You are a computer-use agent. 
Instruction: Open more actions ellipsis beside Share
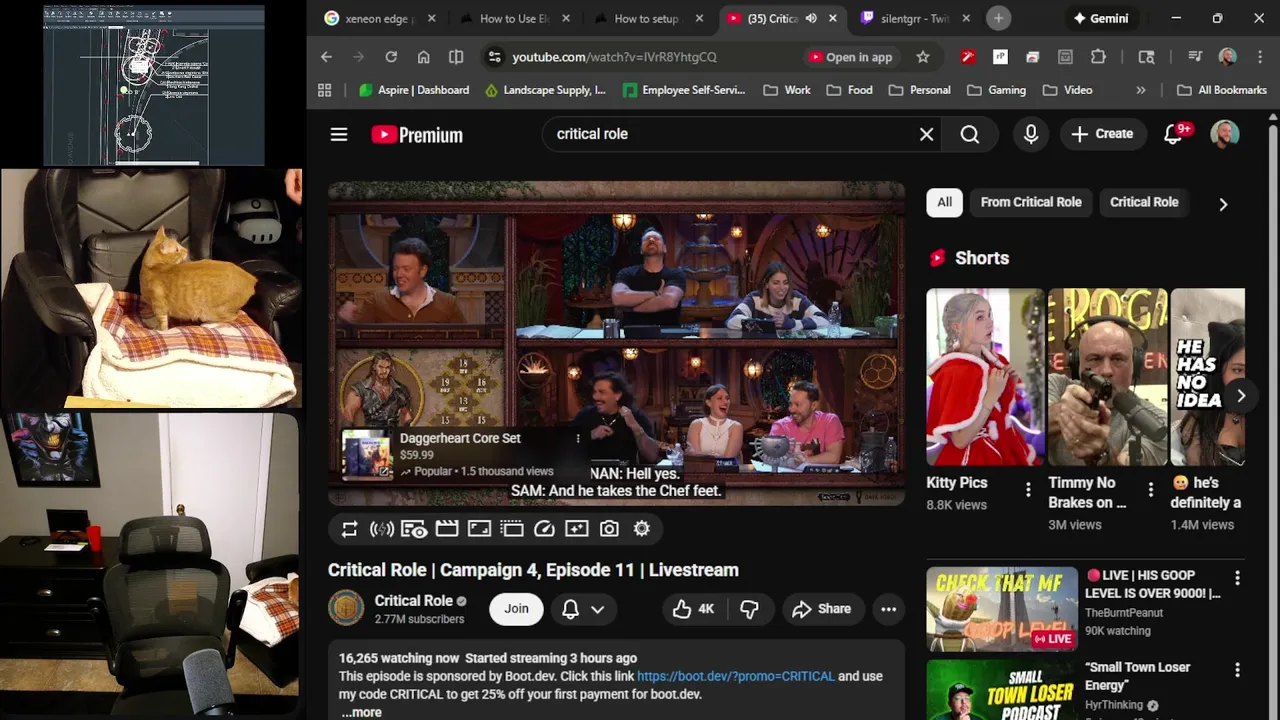tap(888, 609)
